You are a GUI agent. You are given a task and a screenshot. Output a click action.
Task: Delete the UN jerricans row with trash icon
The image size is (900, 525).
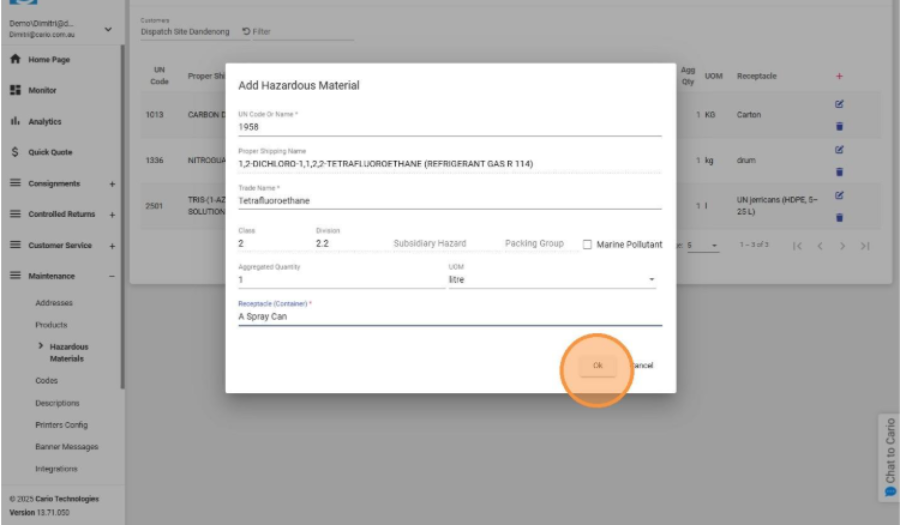[x=839, y=217]
